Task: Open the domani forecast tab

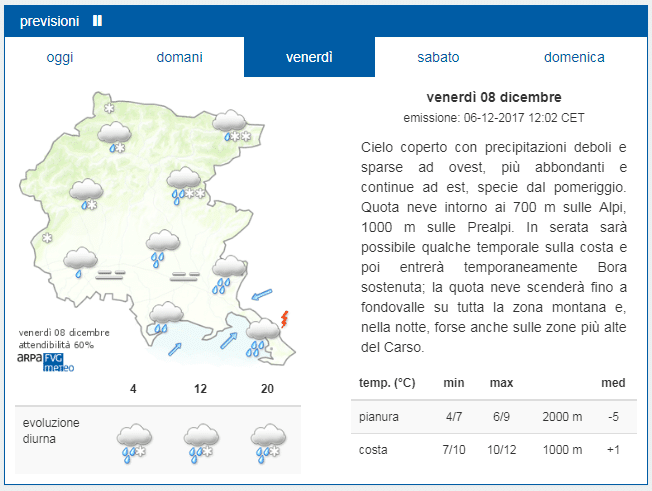Action: (x=179, y=57)
